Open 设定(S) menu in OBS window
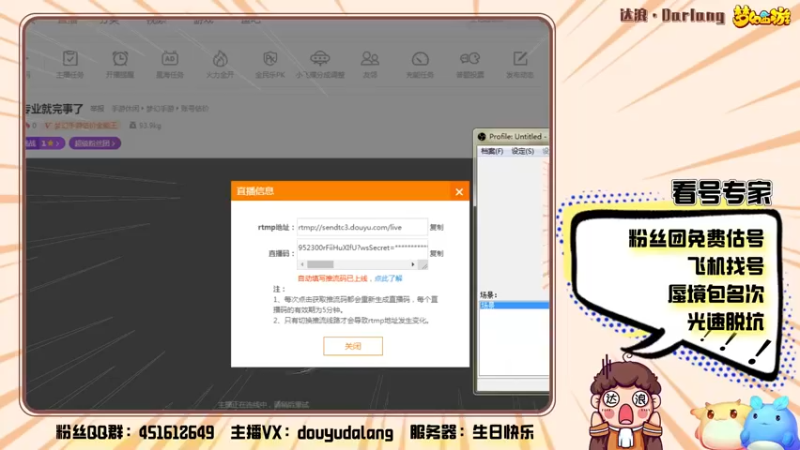This screenshot has width=800, height=450. (x=522, y=152)
